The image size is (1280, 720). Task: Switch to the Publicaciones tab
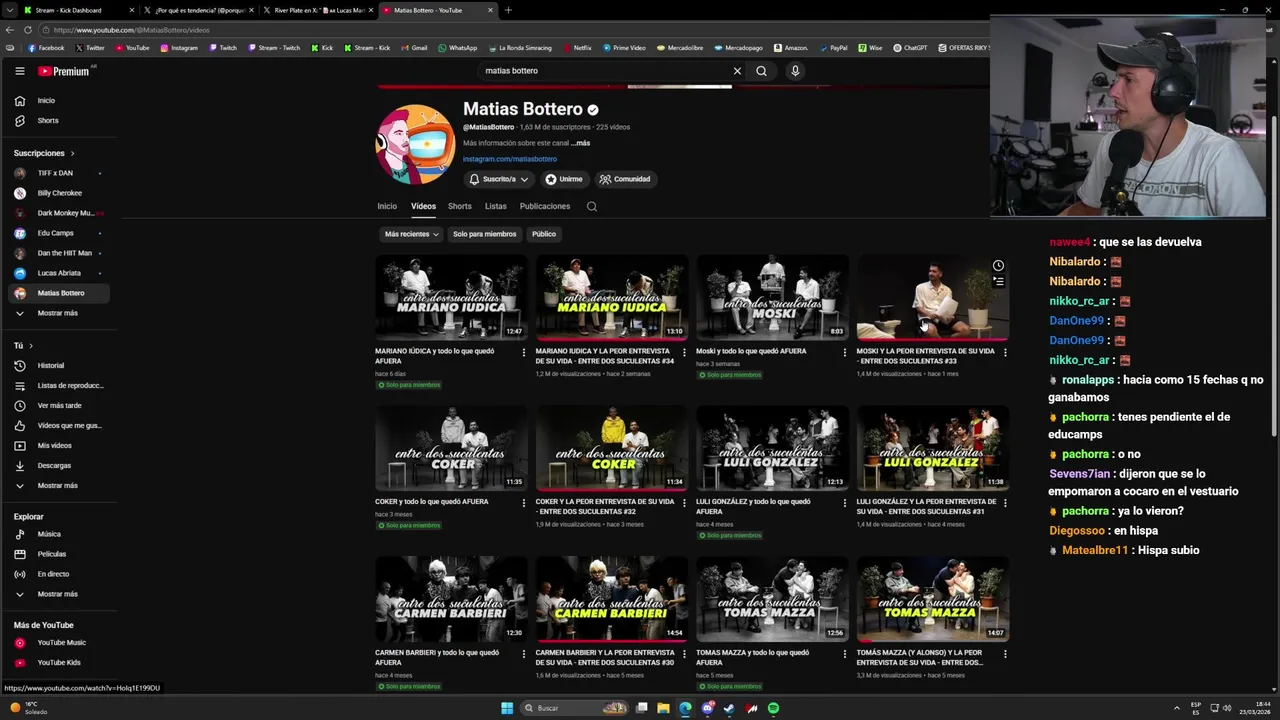[545, 206]
